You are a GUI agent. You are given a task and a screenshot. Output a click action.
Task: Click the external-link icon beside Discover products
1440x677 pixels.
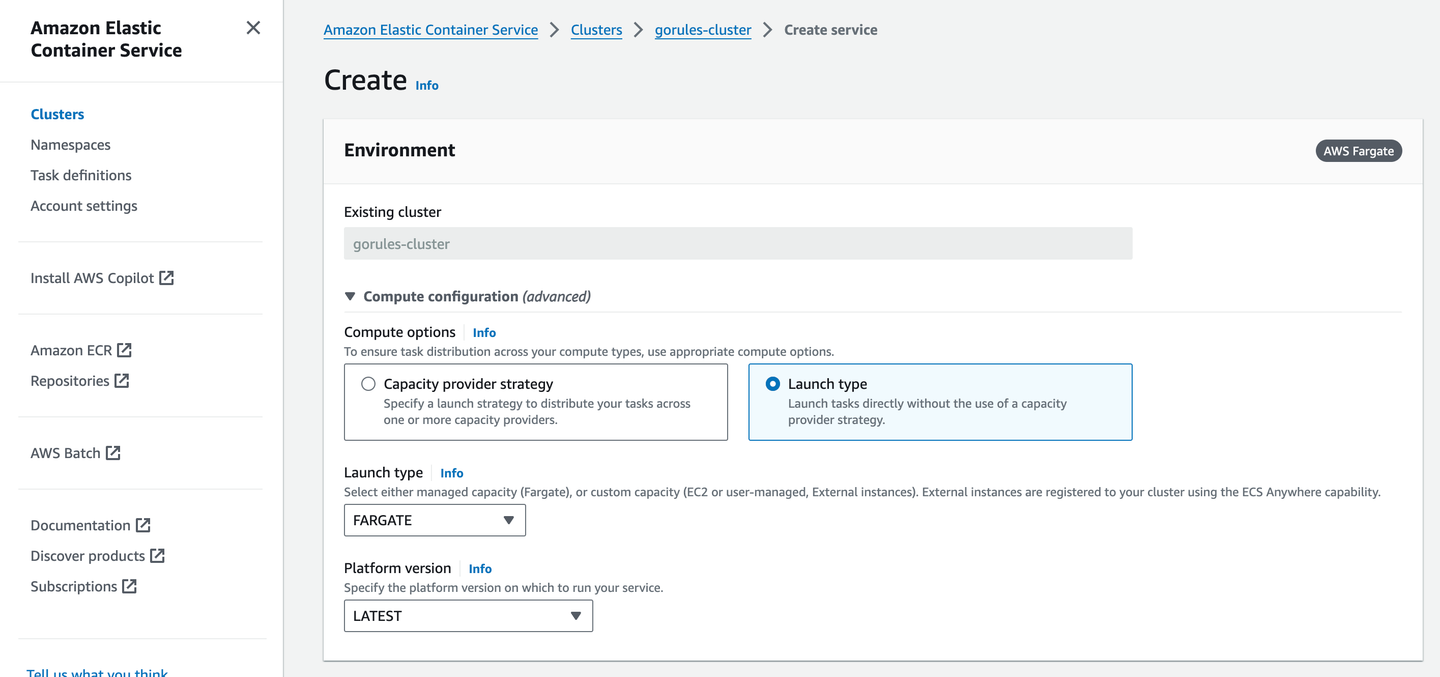(x=157, y=556)
